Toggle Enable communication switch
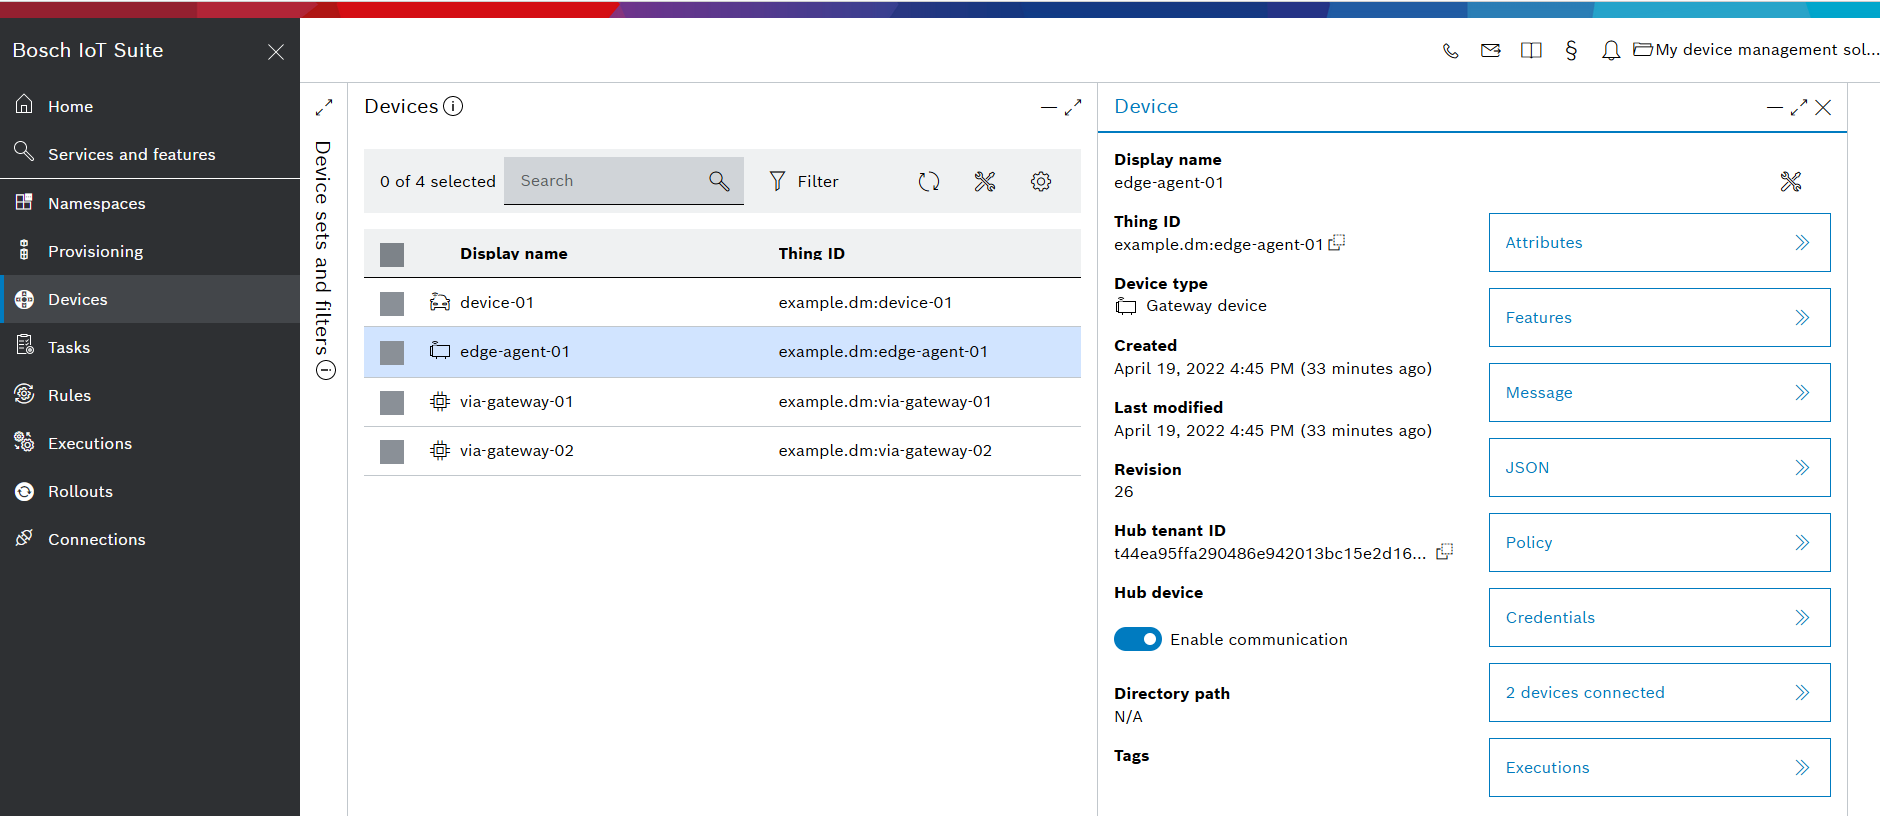 [x=1138, y=639]
